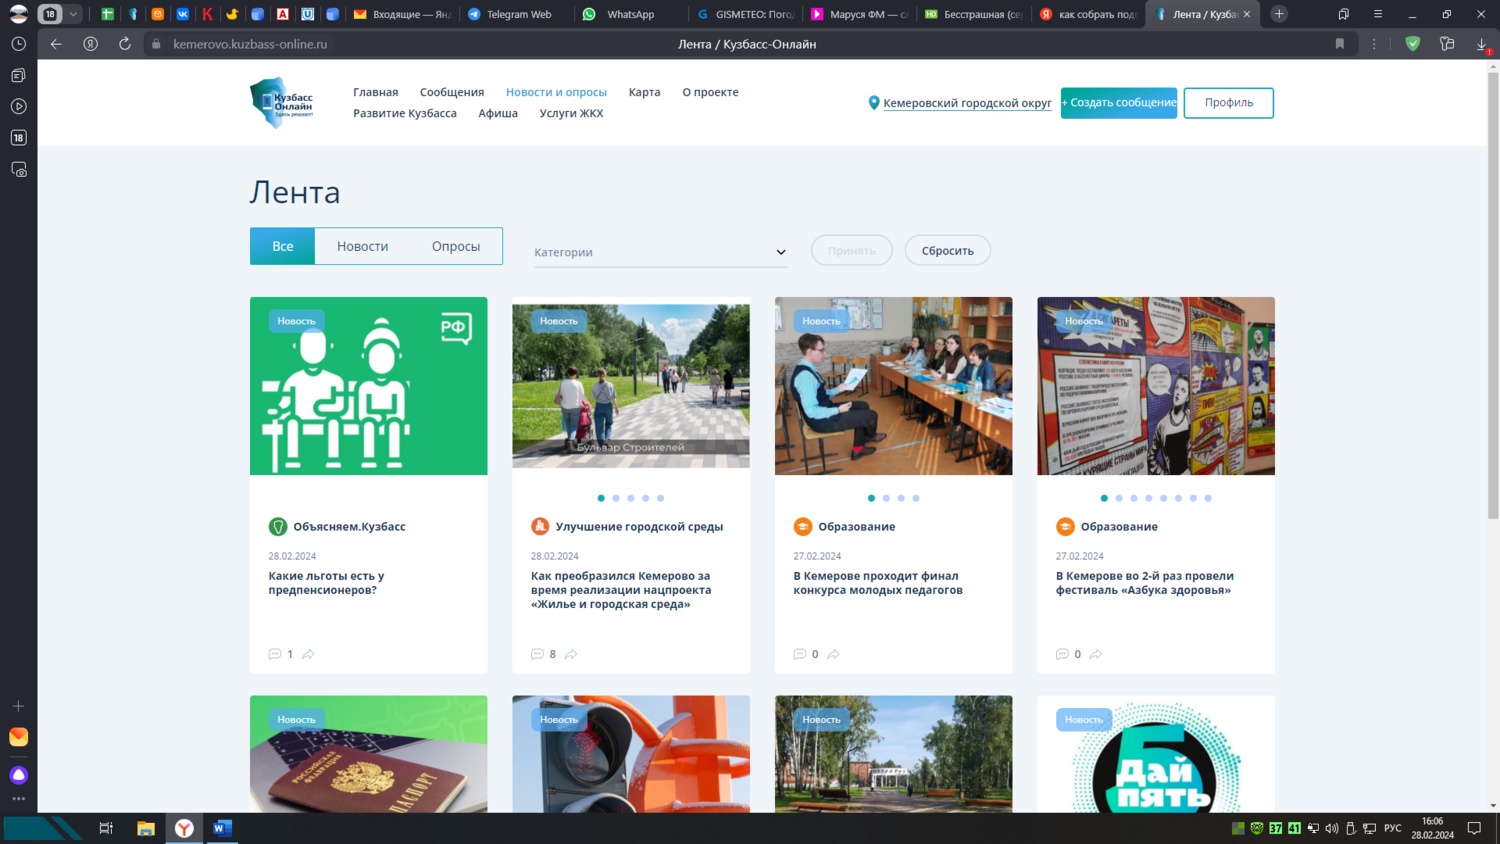This screenshot has width=1500, height=844.
Task: Open the green Protect shield icon
Action: (1412, 44)
